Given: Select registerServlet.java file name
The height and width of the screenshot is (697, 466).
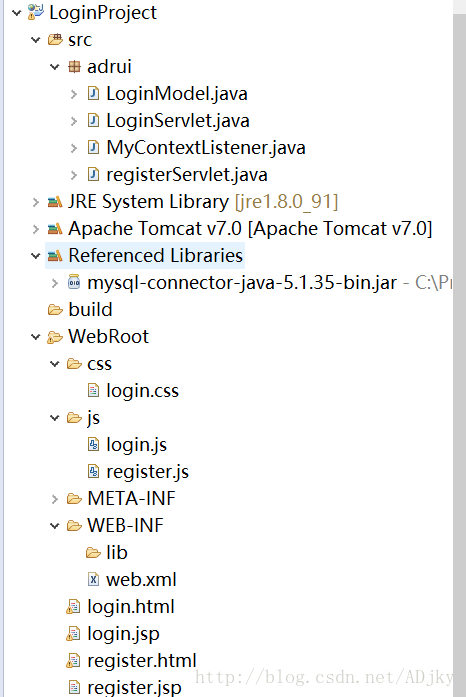Looking at the screenshot, I should (x=187, y=175).
